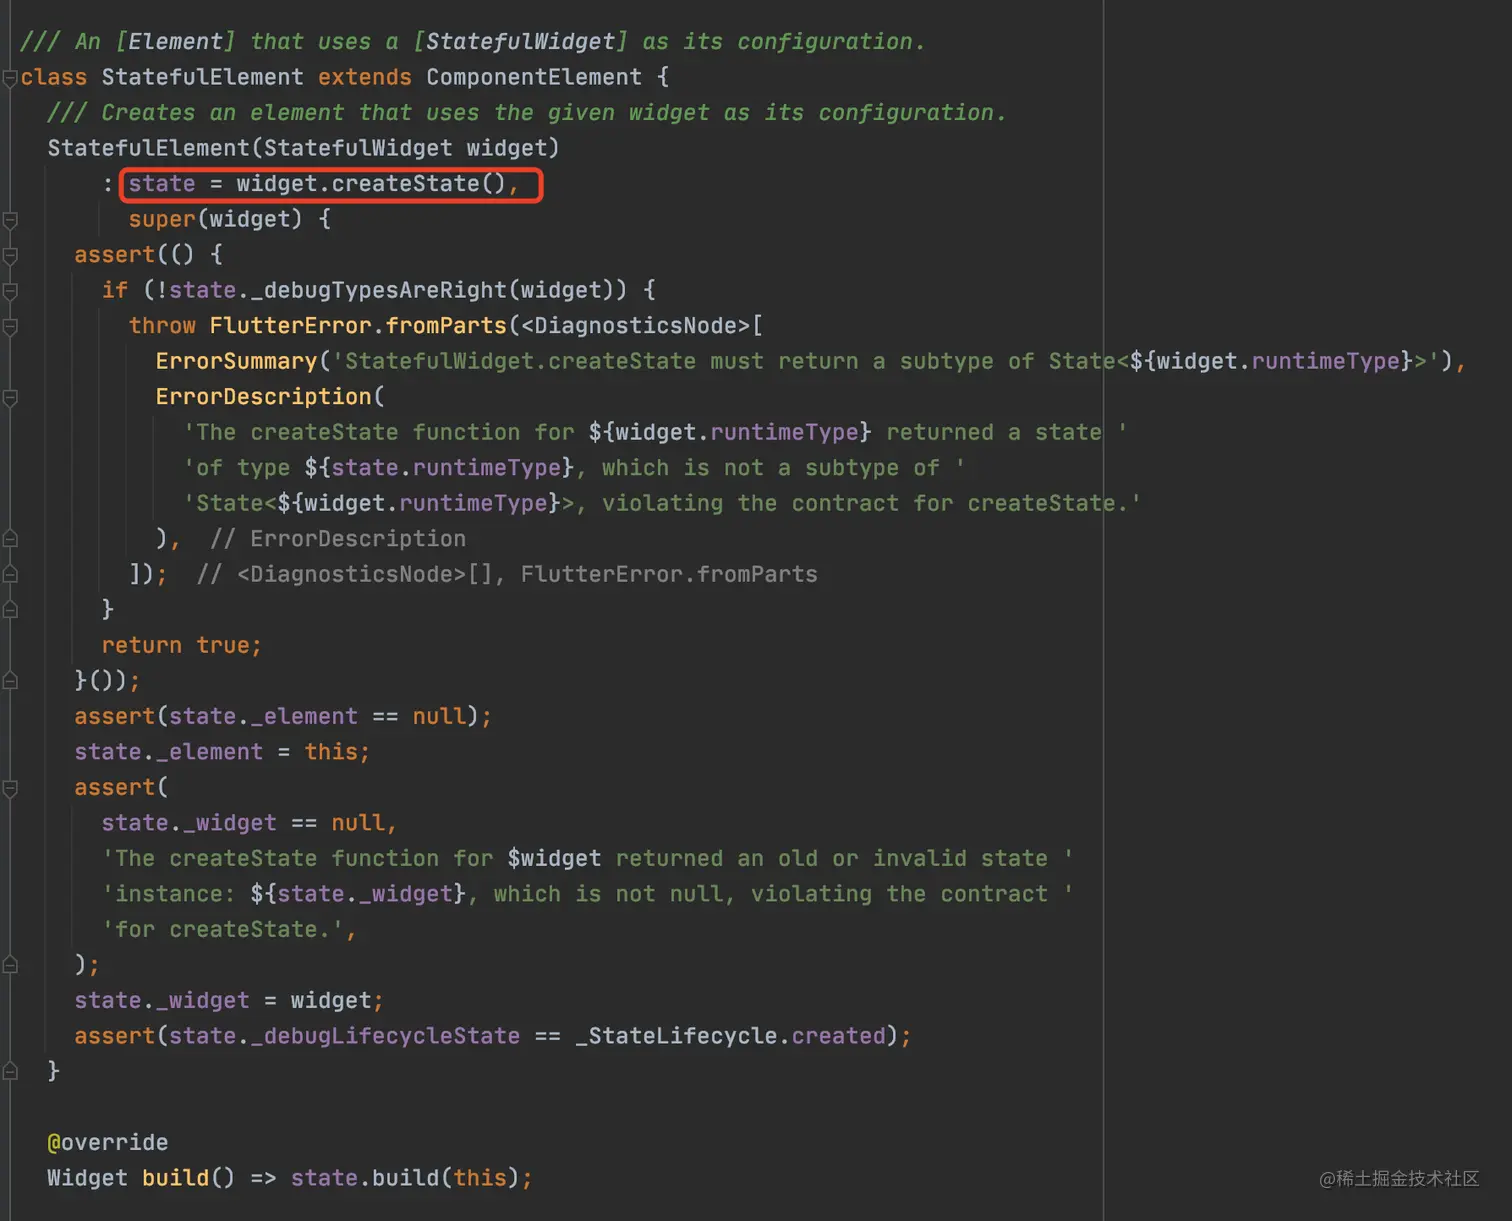
Task: Click the ErrorSummary call
Action: [x=236, y=361]
